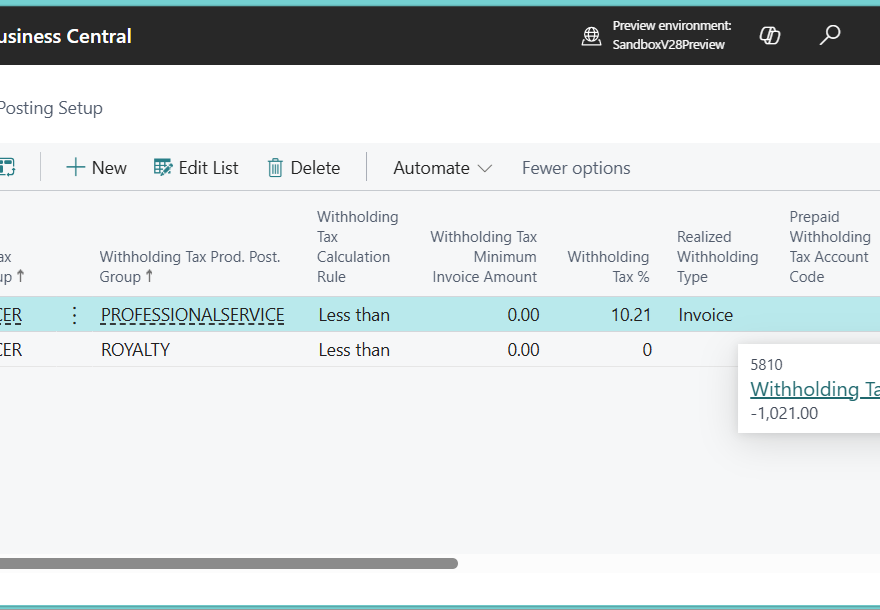Select the ROYALTY row cell
This screenshot has width=880, height=610.
(135, 350)
